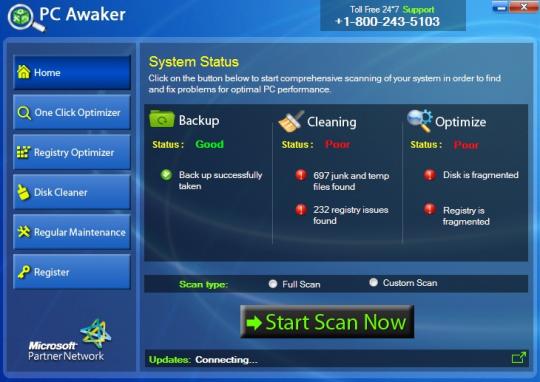Click the PC Awaker logo icon
This screenshot has height=382, width=540.
coord(26,18)
